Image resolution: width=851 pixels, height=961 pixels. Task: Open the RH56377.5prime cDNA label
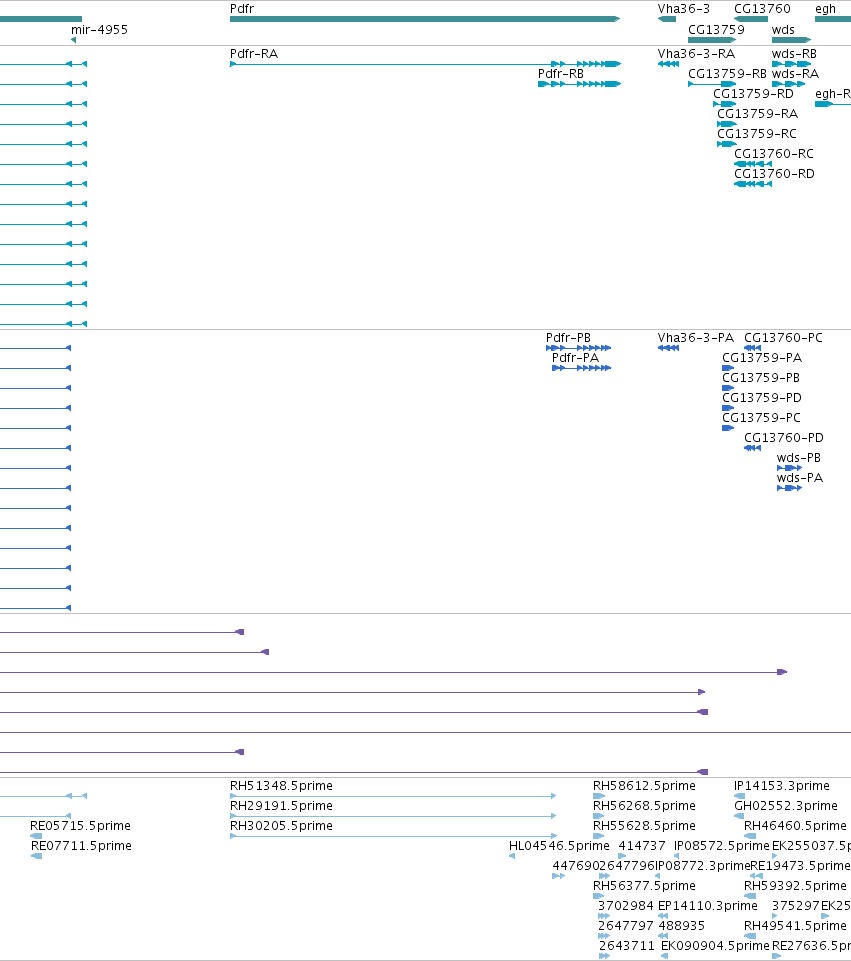[x=644, y=886]
